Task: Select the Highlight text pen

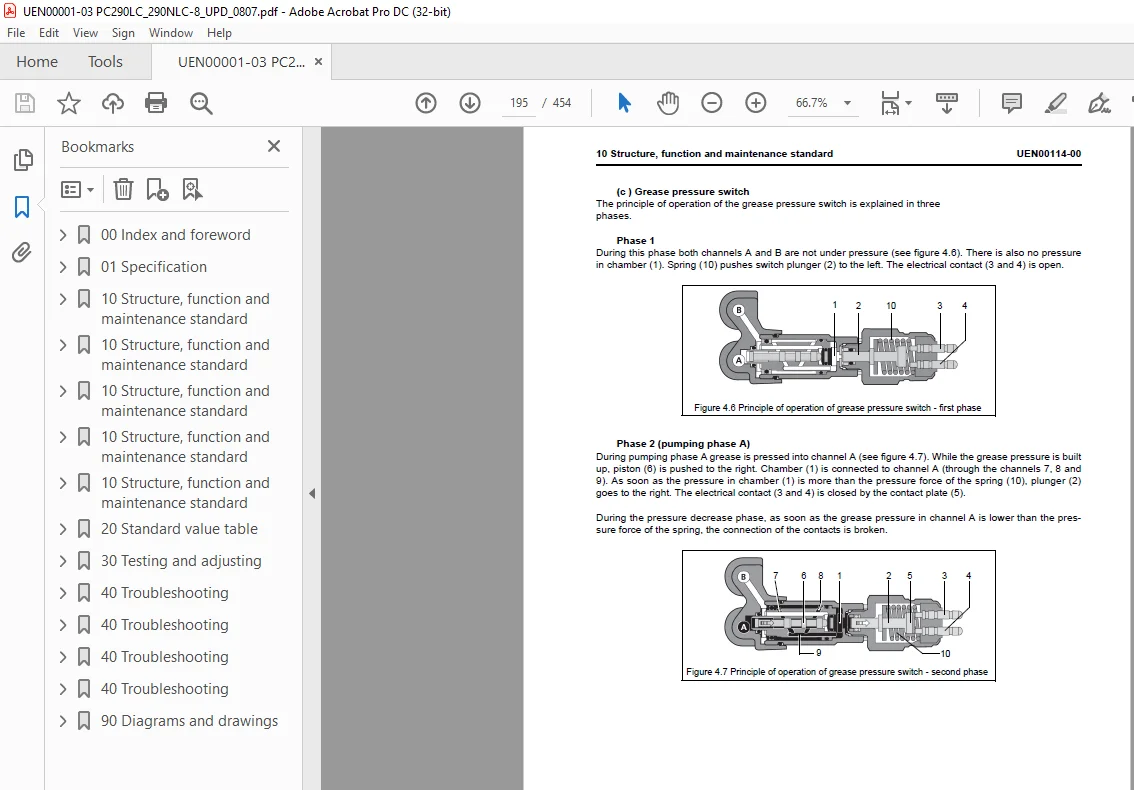Action: click(x=1056, y=103)
